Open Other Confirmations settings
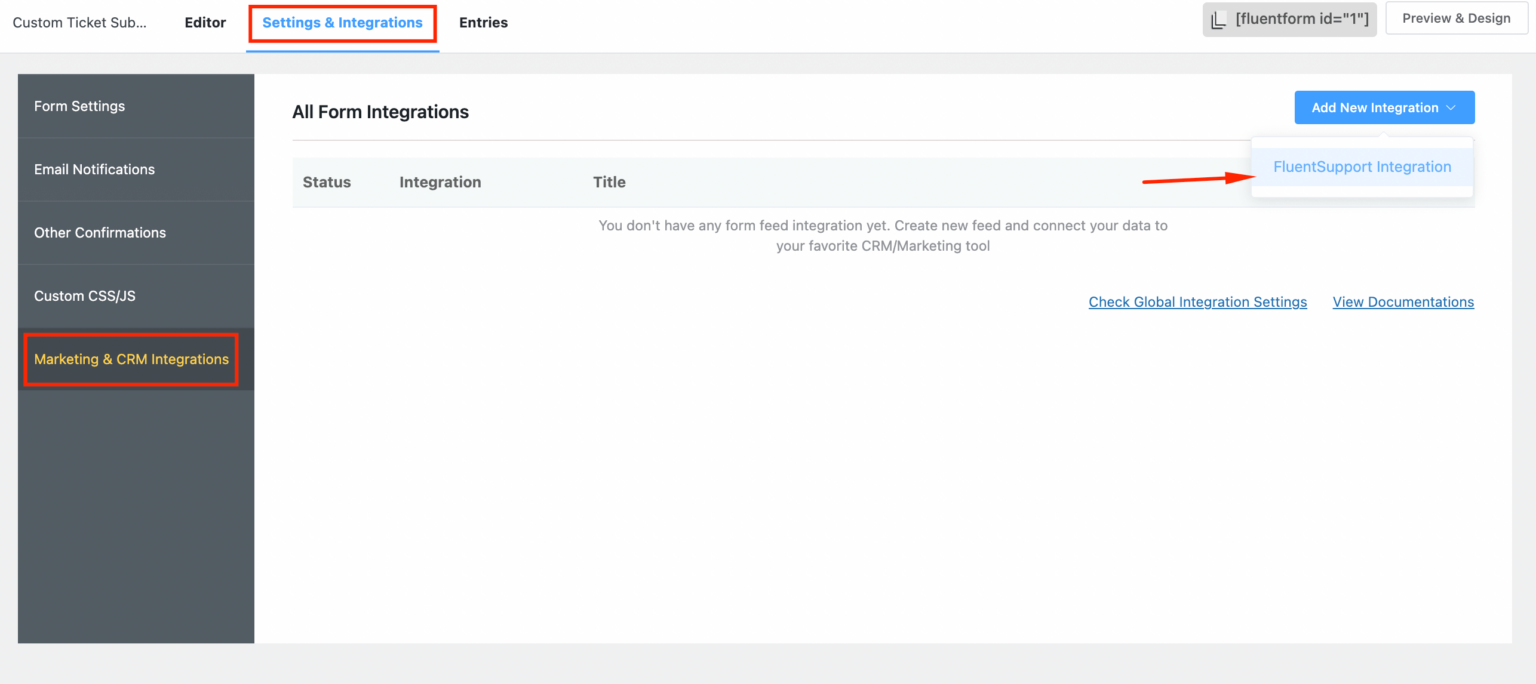1536x684 pixels. [100, 232]
